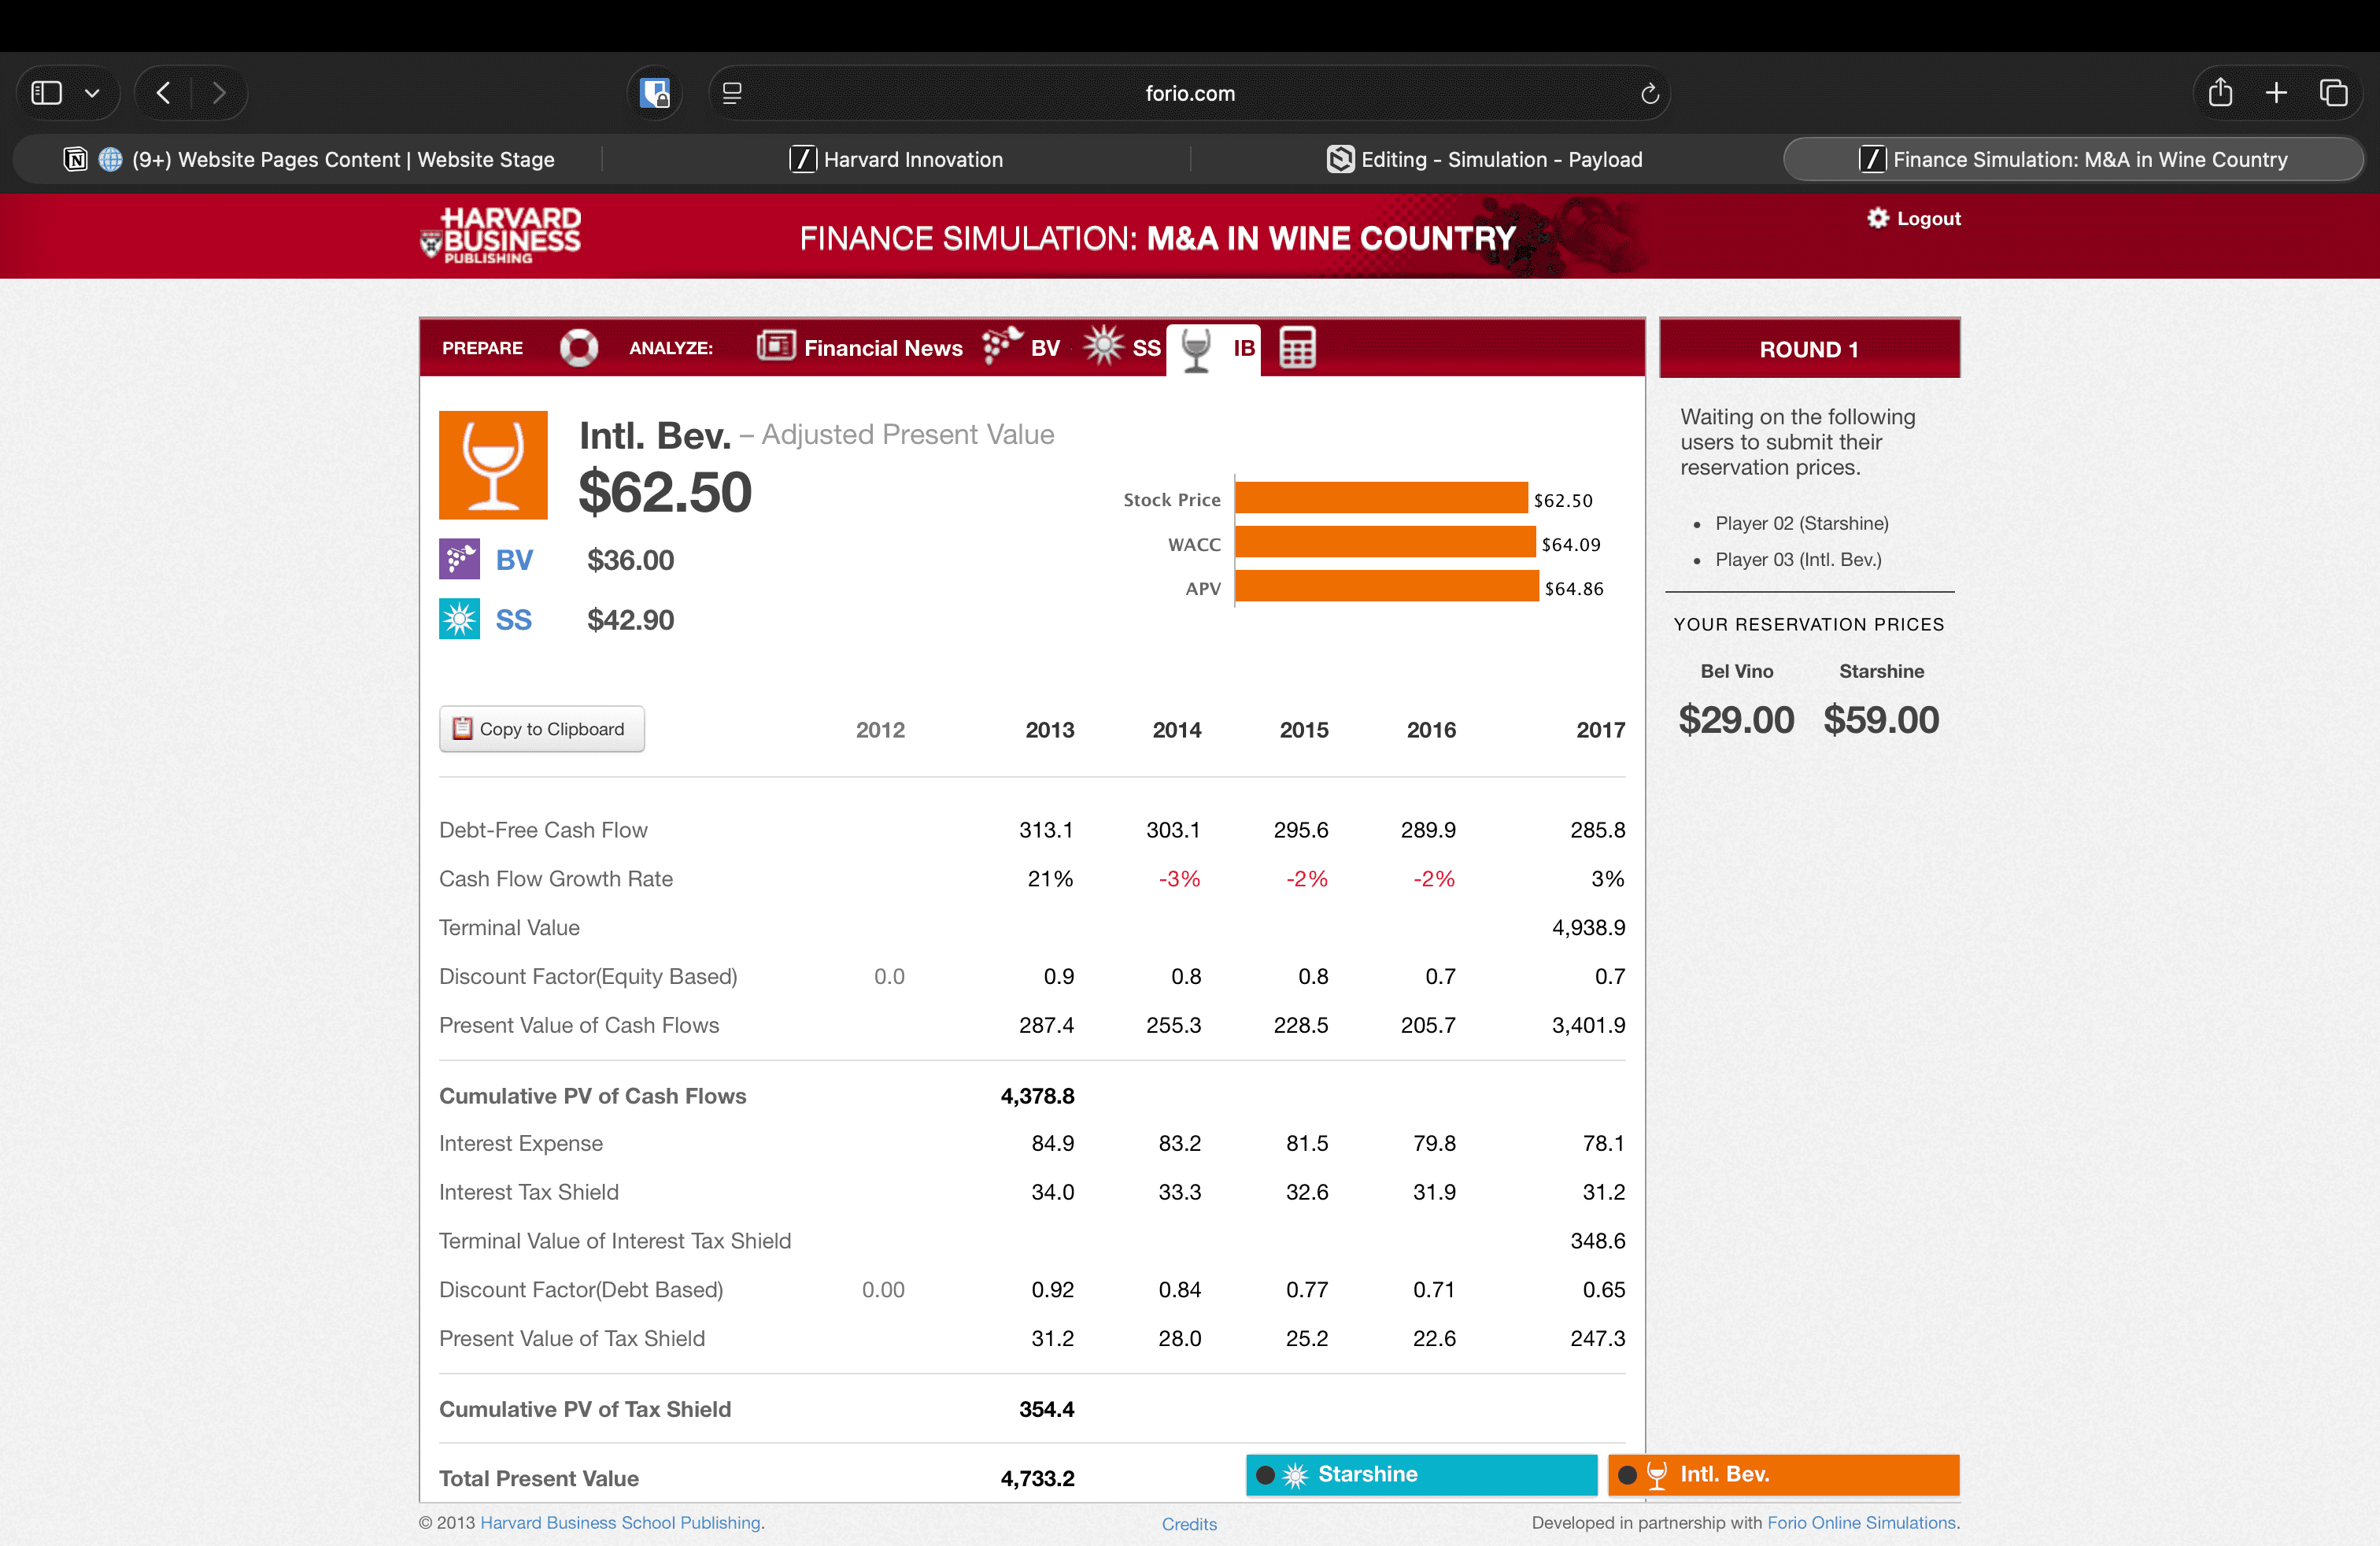Click the orange APV bar in chart
The height and width of the screenshot is (1546, 2380).
(x=1385, y=587)
